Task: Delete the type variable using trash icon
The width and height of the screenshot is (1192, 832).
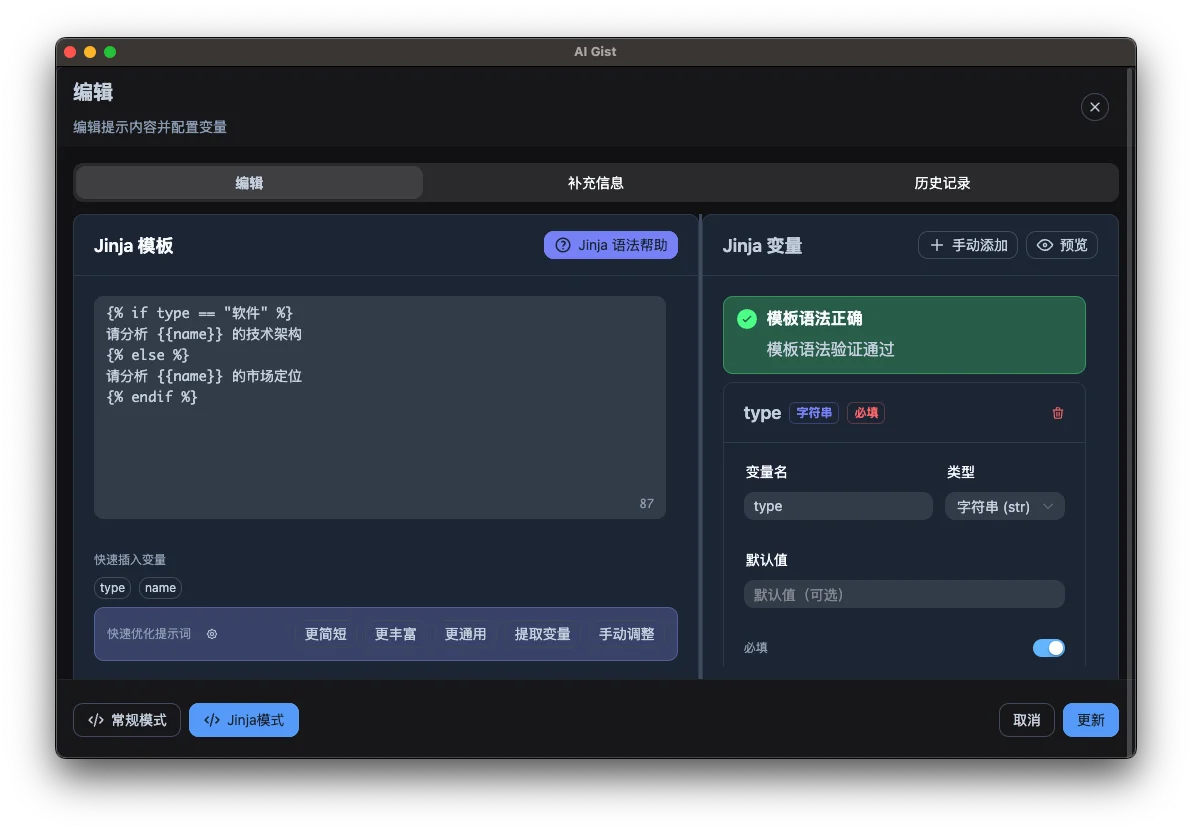Action: pyautogui.click(x=1057, y=412)
